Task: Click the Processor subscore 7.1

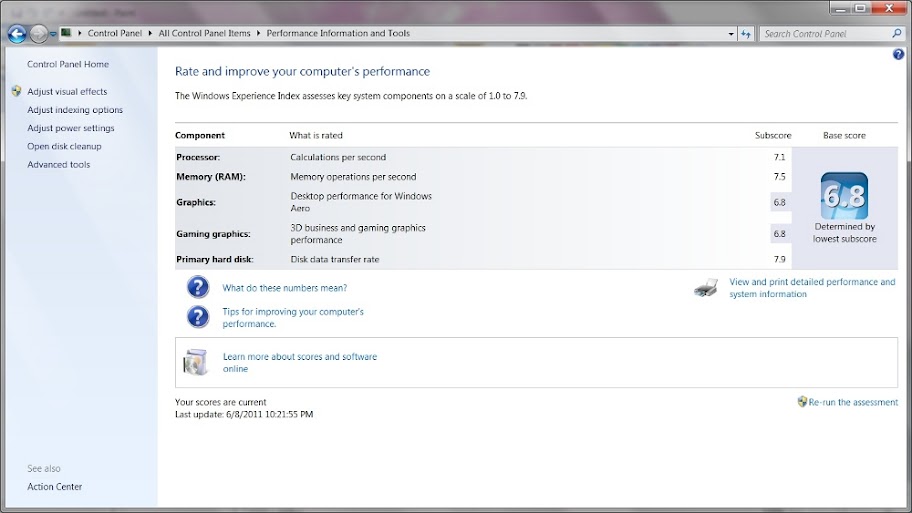Action: [779, 157]
